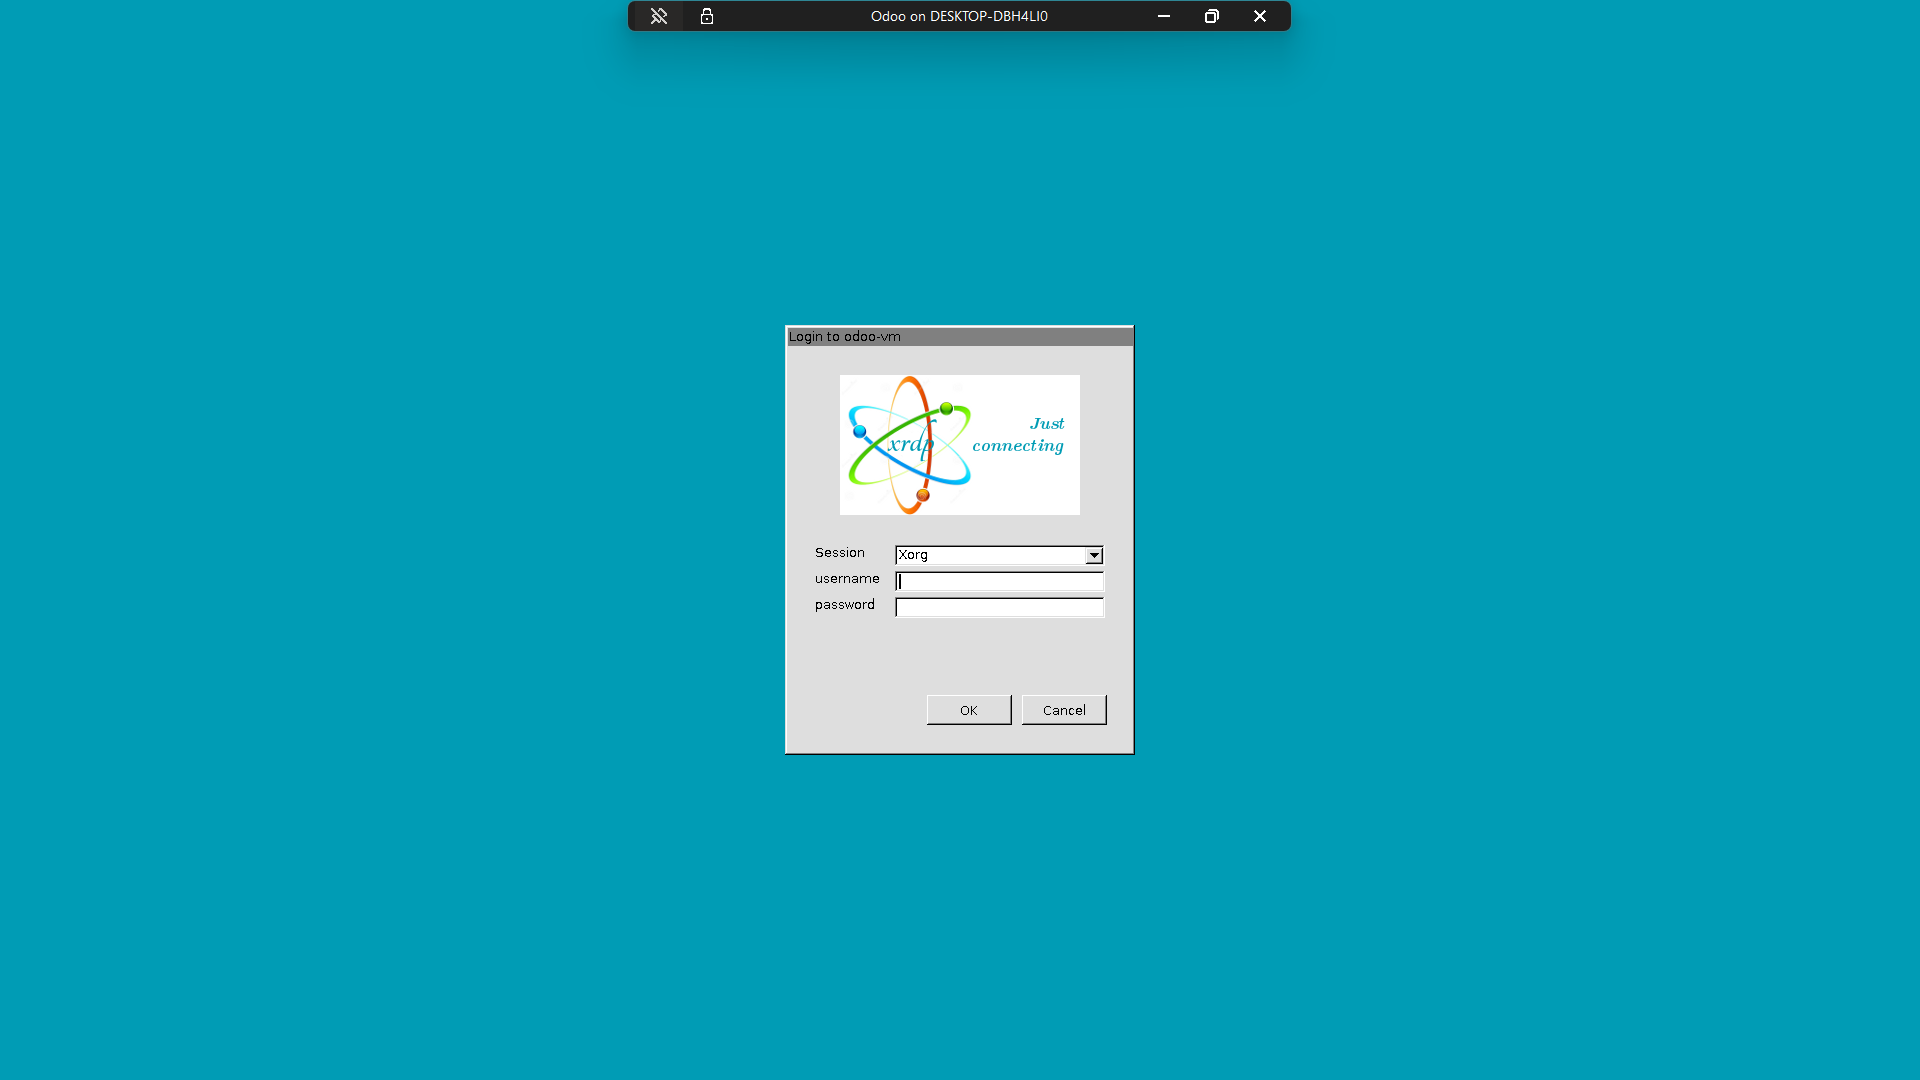1920x1080 pixels.
Task: Minimize the Odoo remote session window
Action: pos(1163,16)
